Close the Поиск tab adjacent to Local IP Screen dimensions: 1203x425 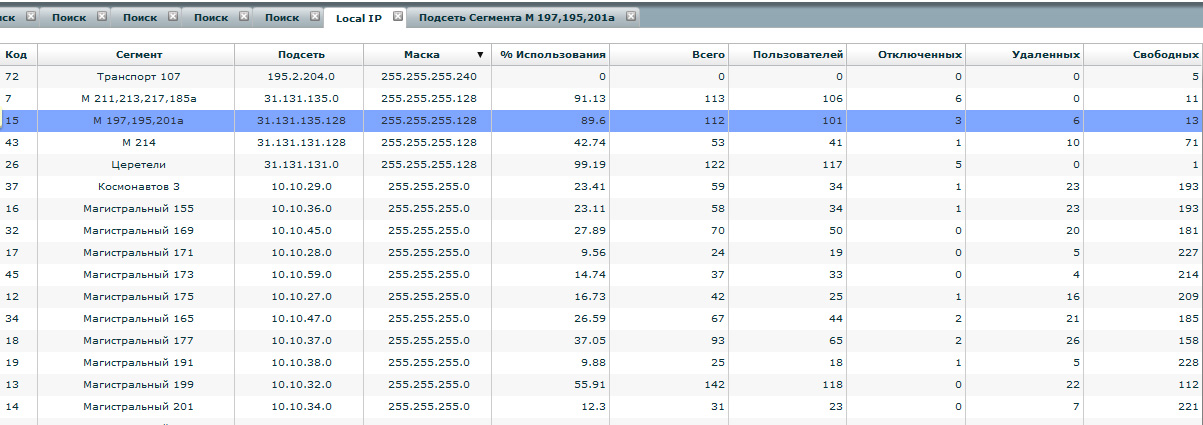(x=314, y=17)
